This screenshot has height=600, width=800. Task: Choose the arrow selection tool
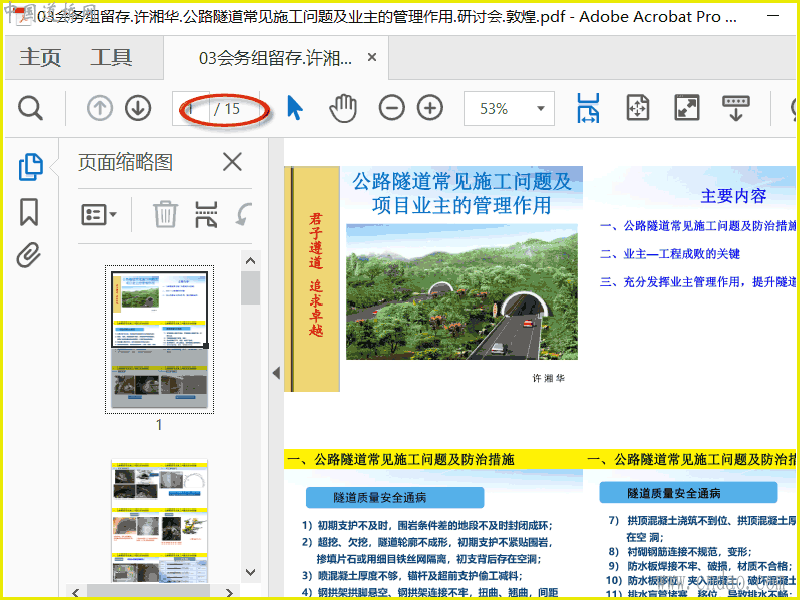(295, 109)
